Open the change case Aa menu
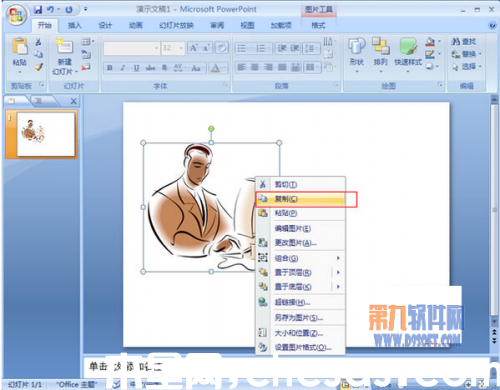Screen dimensions: 500x390 (197, 68)
